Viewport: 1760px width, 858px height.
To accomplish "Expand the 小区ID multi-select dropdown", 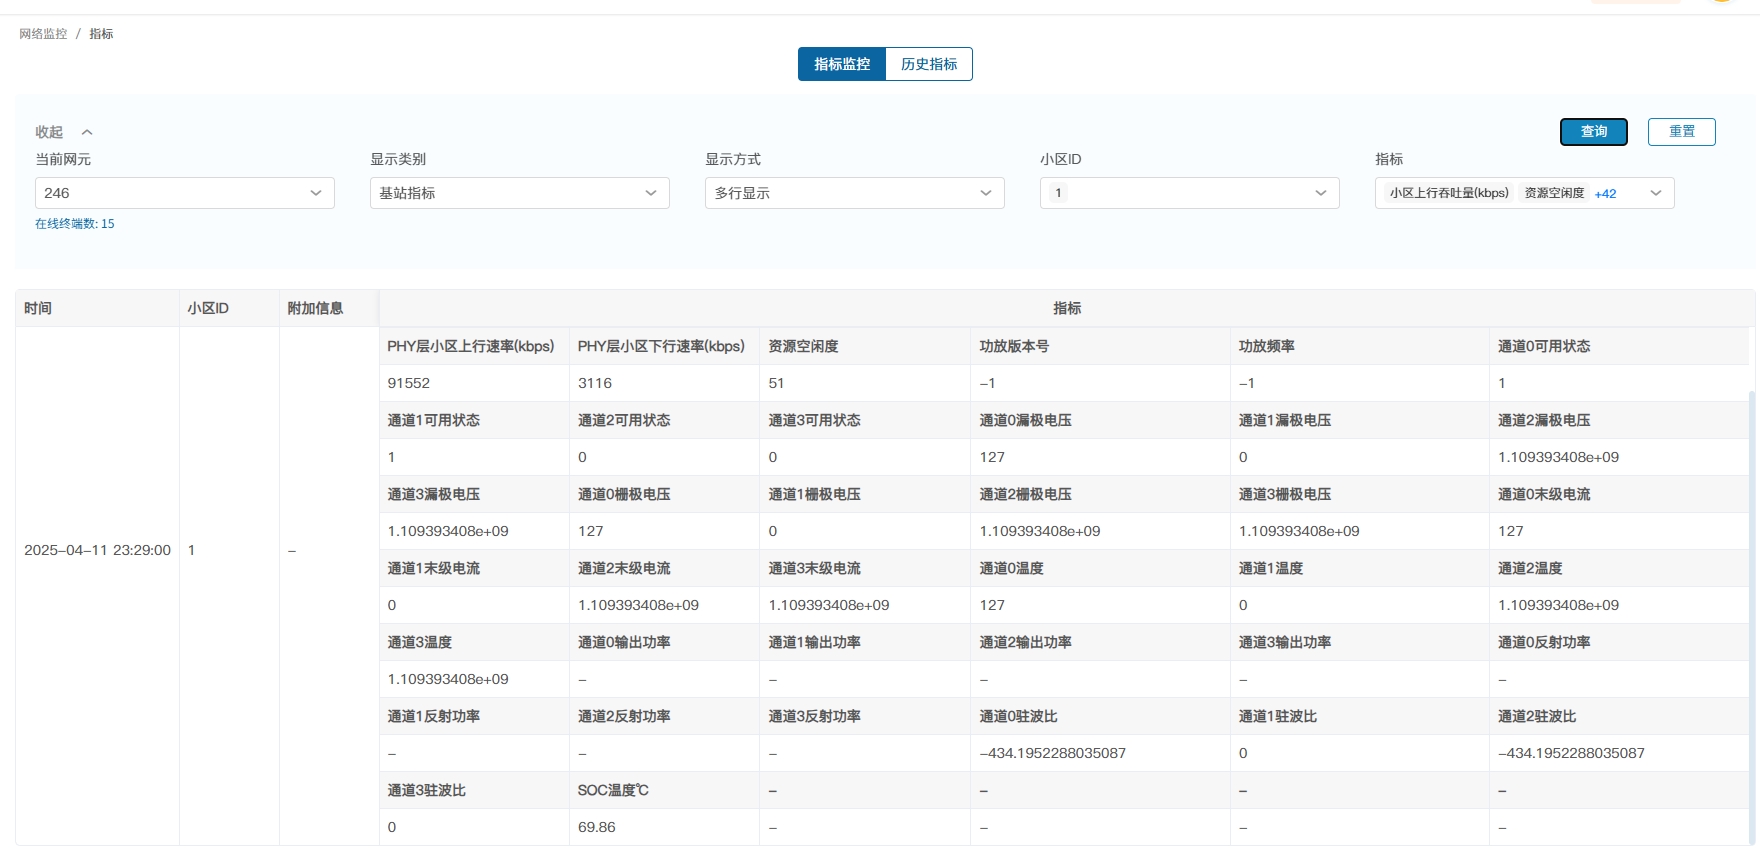I will tap(1190, 193).
